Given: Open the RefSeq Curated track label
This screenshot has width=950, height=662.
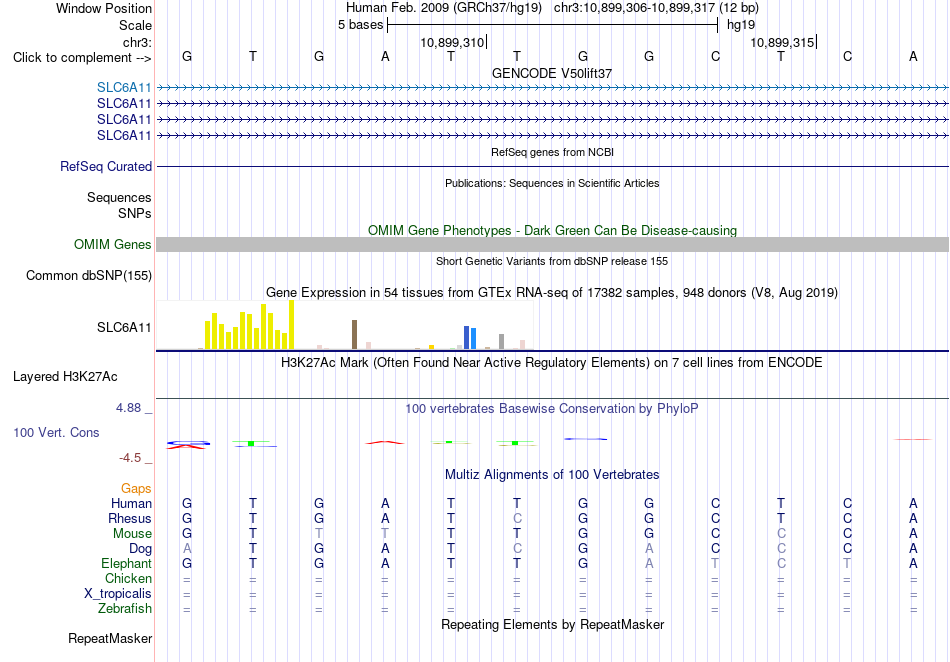Looking at the screenshot, I should (x=106, y=166).
